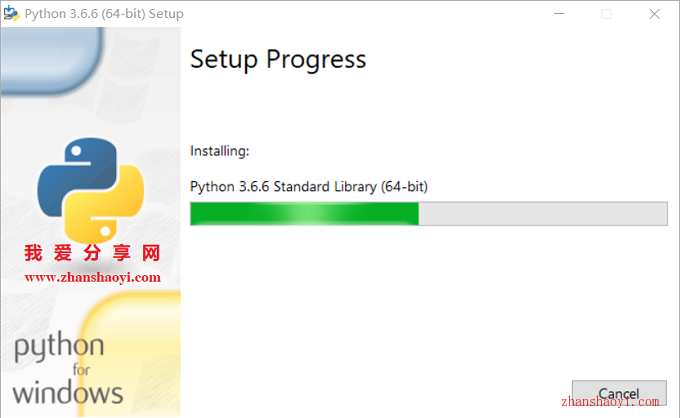Screen dimensions: 680x418
Task: Click the zhanshaoyi.com watermark near Cancel
Action: click(610, 402)
